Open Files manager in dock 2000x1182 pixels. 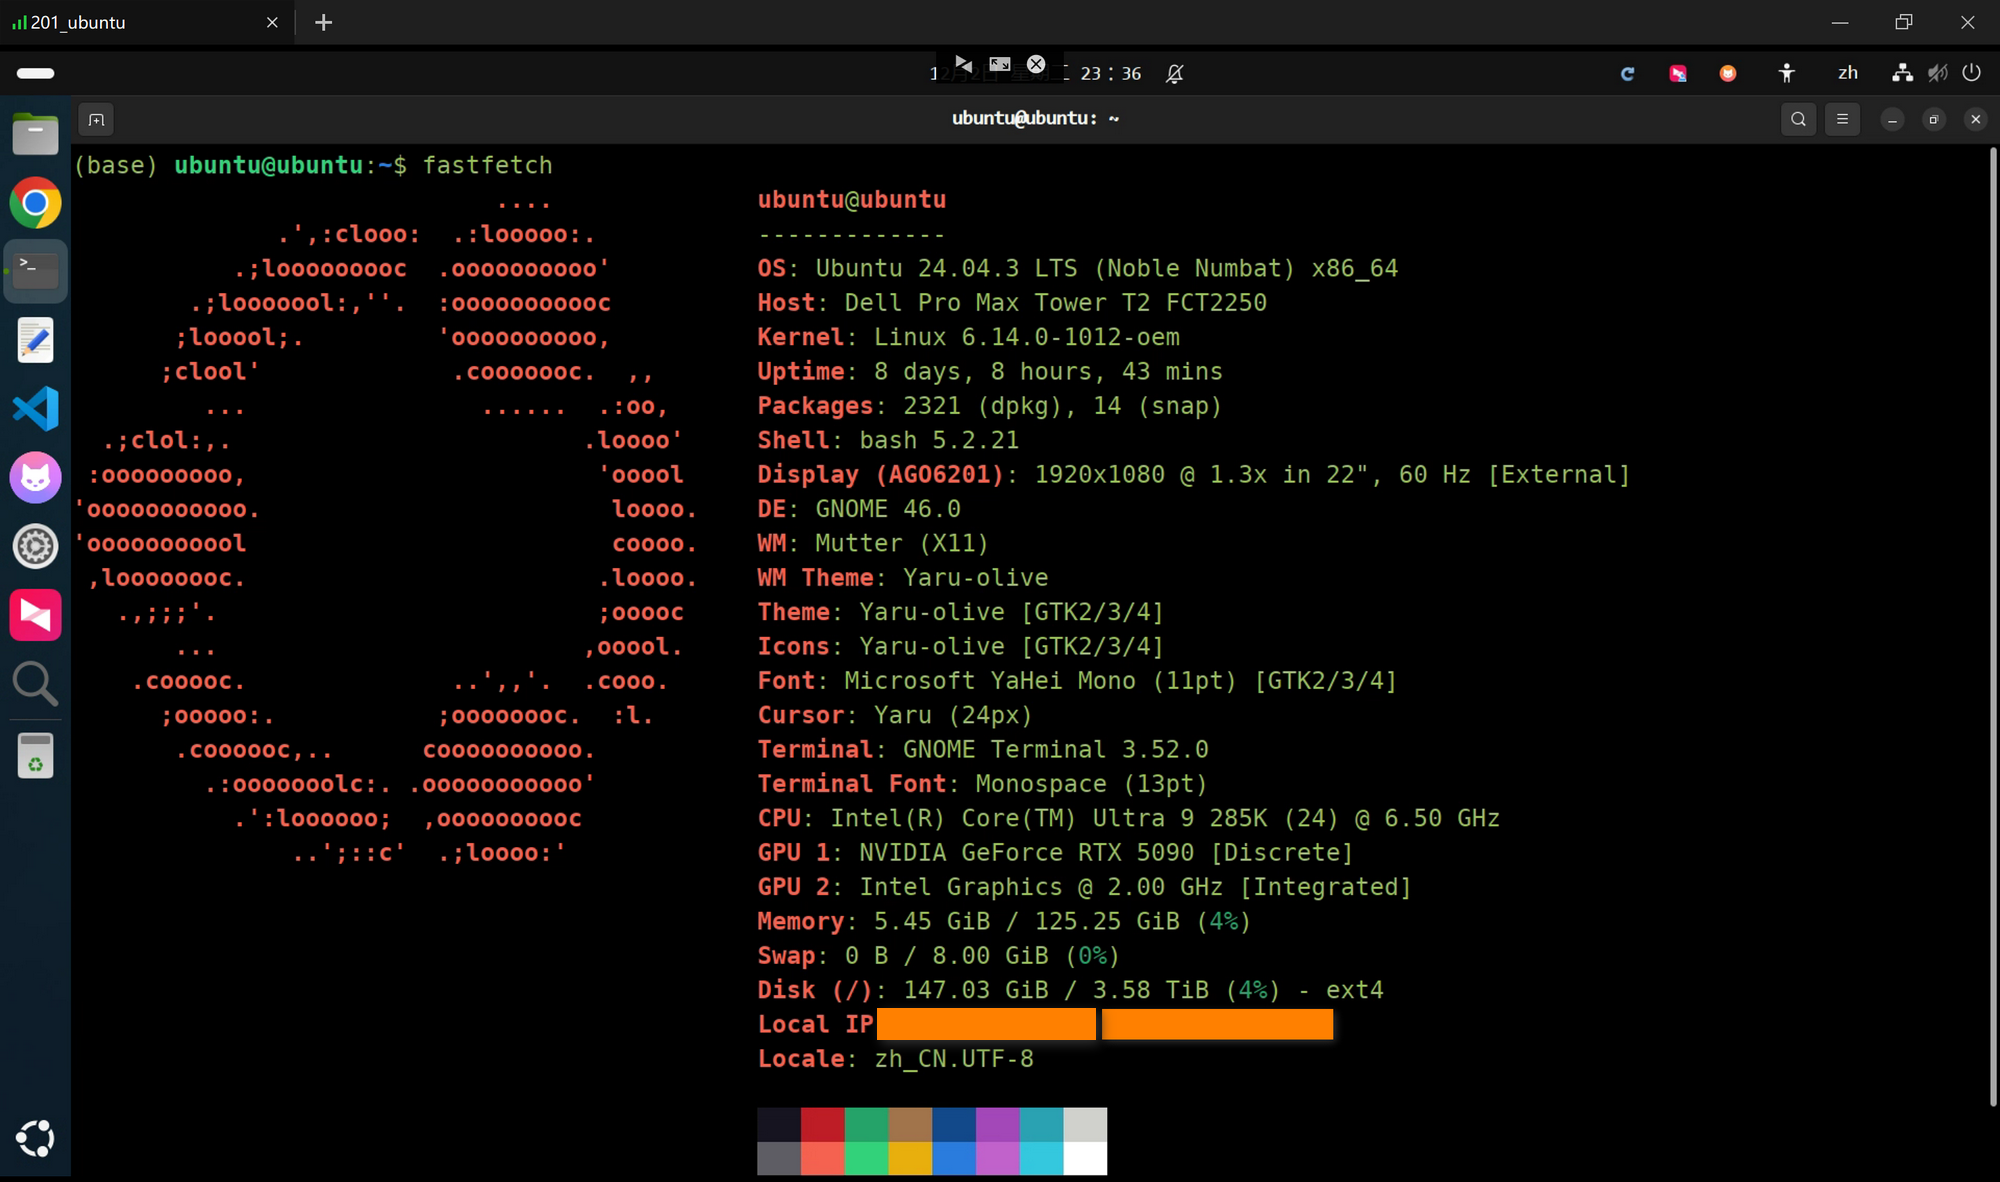35,134
